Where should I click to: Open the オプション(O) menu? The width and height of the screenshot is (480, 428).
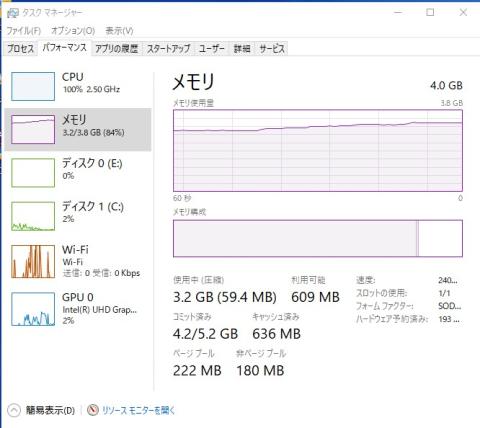tap(73, 31)
